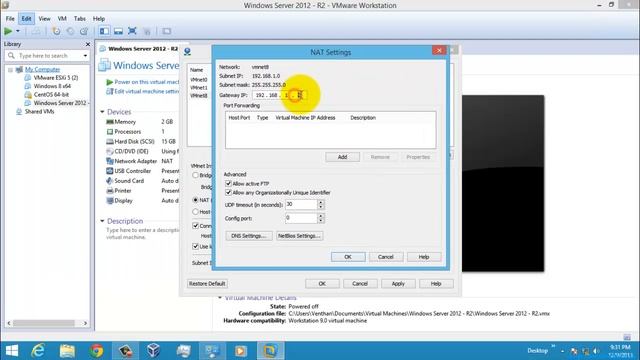Image resolution: width=640 pixels, height=360 pixels.
Task: Open the power options dropdown arrow
Action: pyautogui.click(x=18, y=31)
